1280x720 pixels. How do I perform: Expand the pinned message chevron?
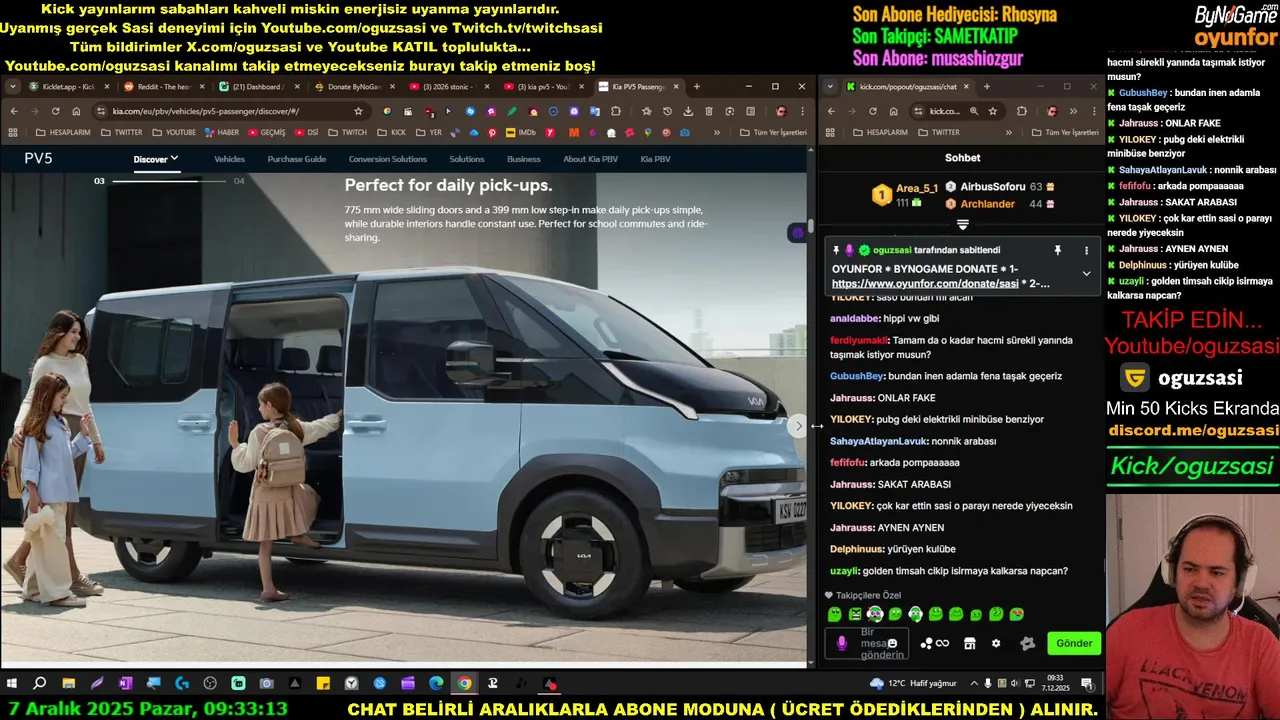pyautogui.click(x=1086, y=273)
